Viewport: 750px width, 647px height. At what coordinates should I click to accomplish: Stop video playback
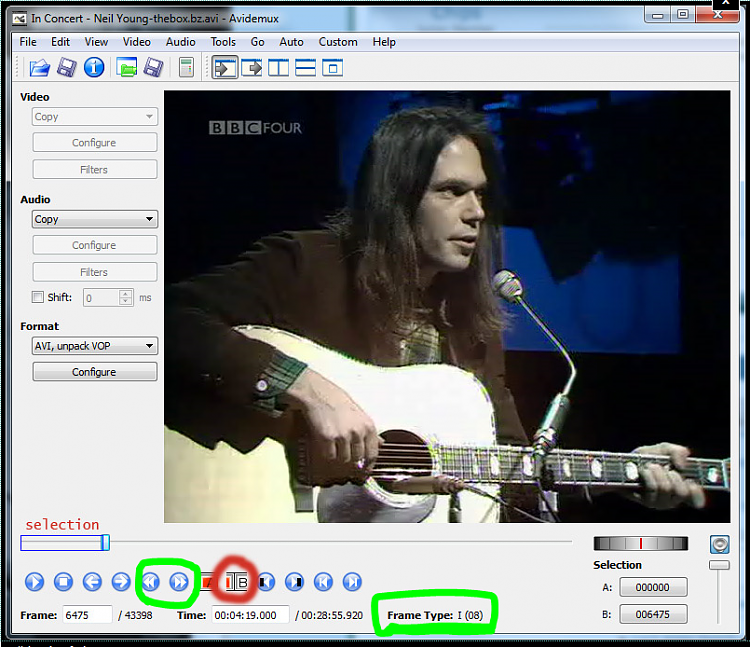(x=63, y=582)
